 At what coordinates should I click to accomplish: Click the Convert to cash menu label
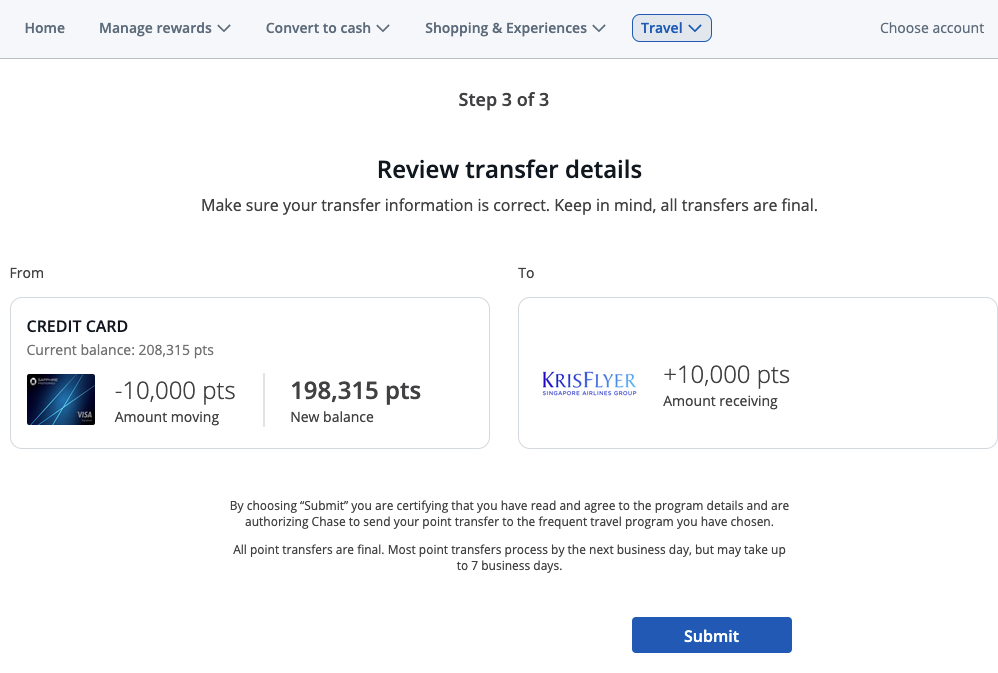point(318,28)
